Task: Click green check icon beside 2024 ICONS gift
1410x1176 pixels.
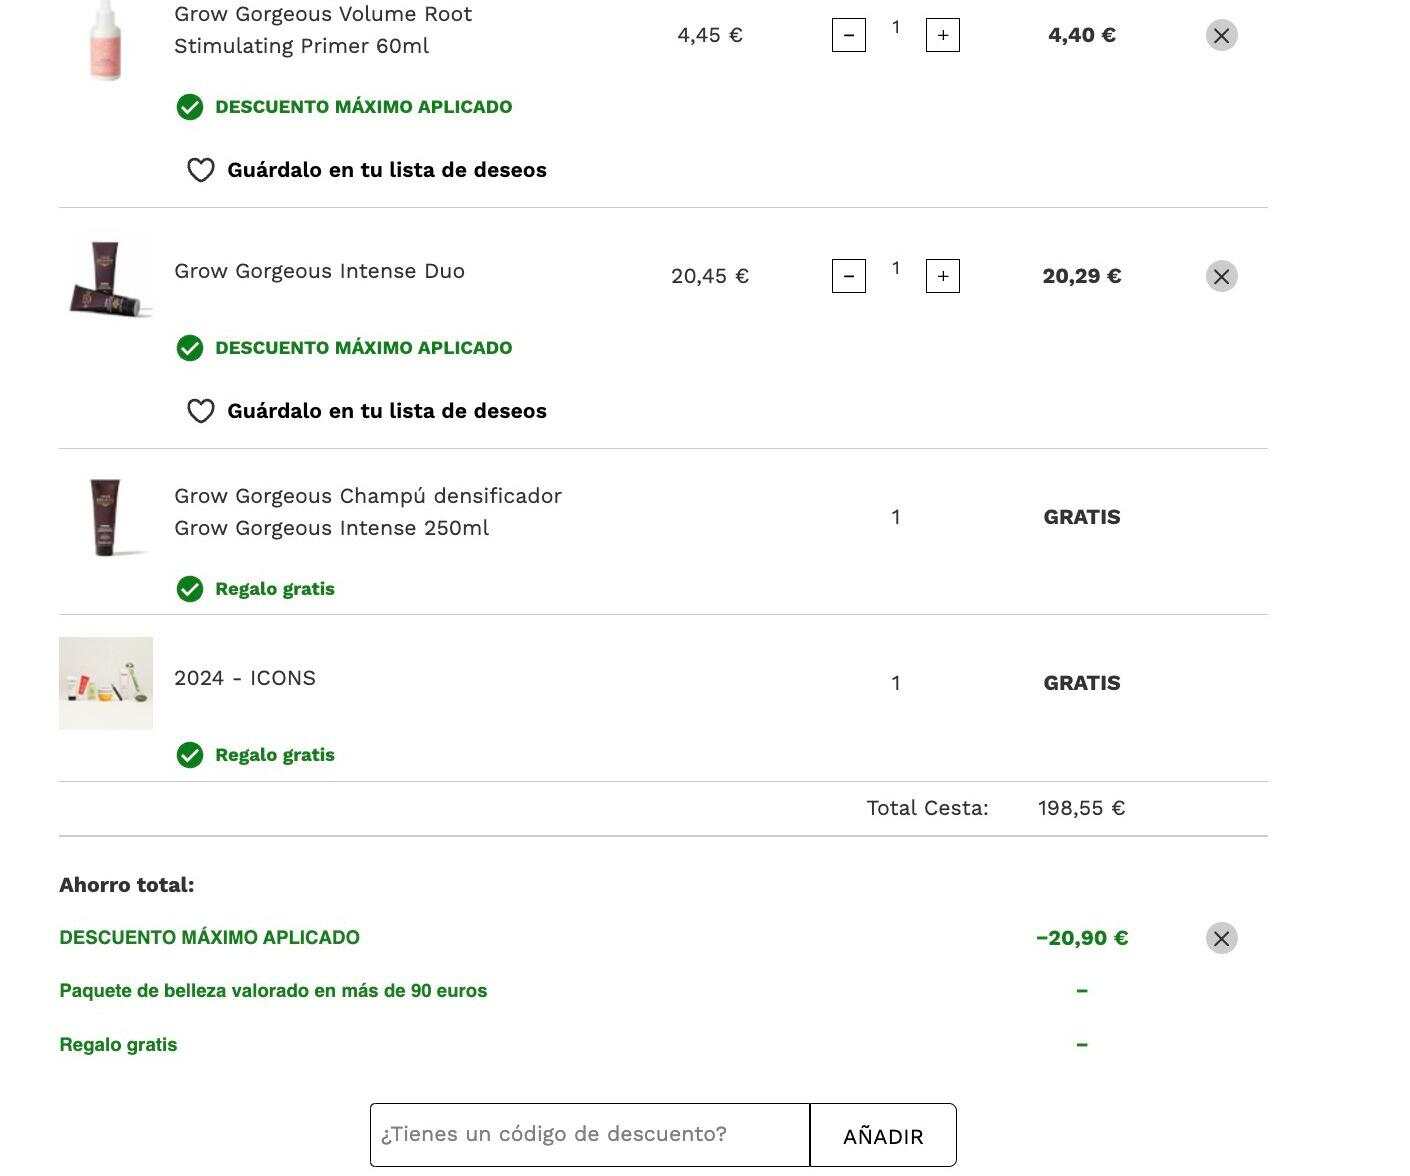Action: pos(190,755)
